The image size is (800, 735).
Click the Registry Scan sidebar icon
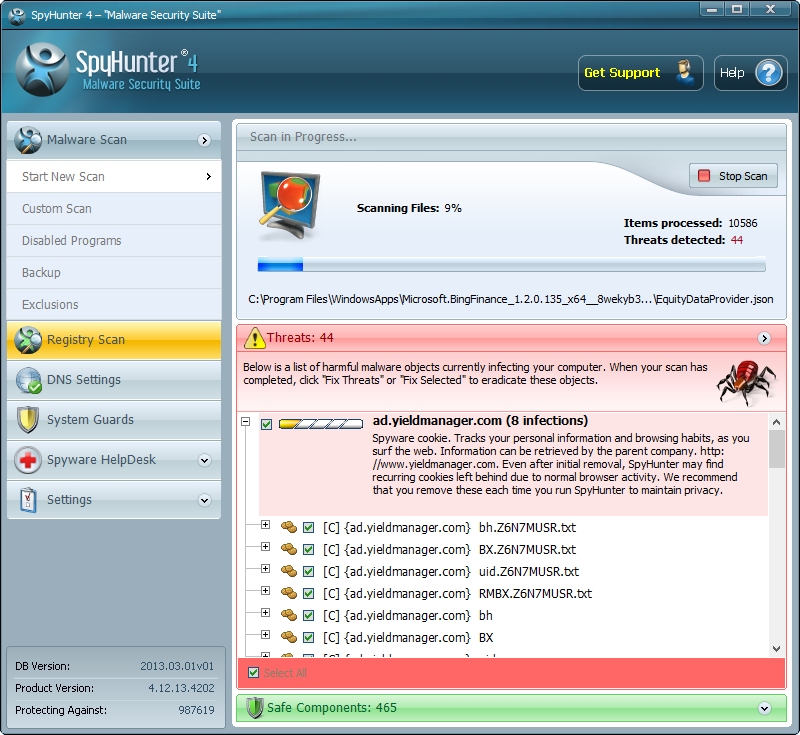(29, 340)
